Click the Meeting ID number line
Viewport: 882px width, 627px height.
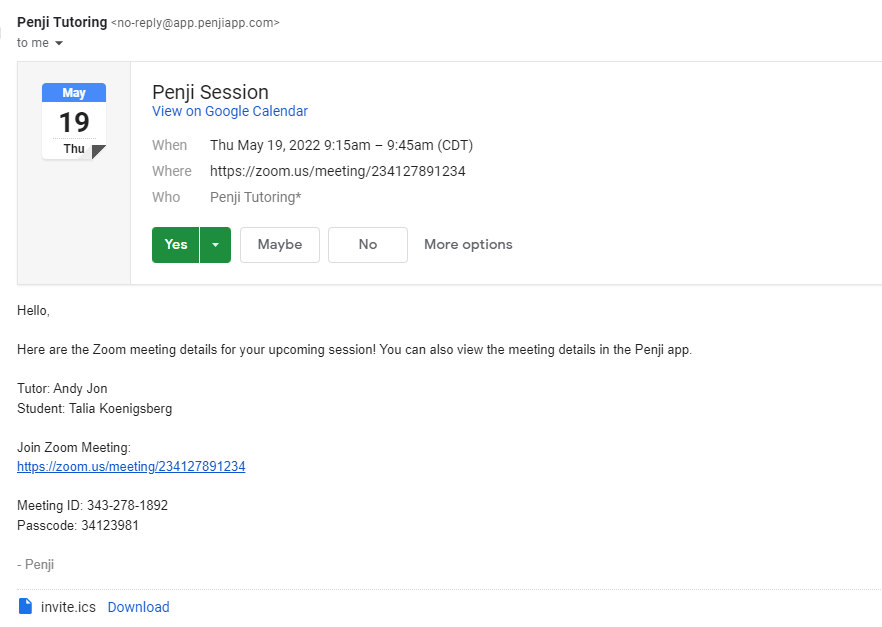(x=92, y=506)
